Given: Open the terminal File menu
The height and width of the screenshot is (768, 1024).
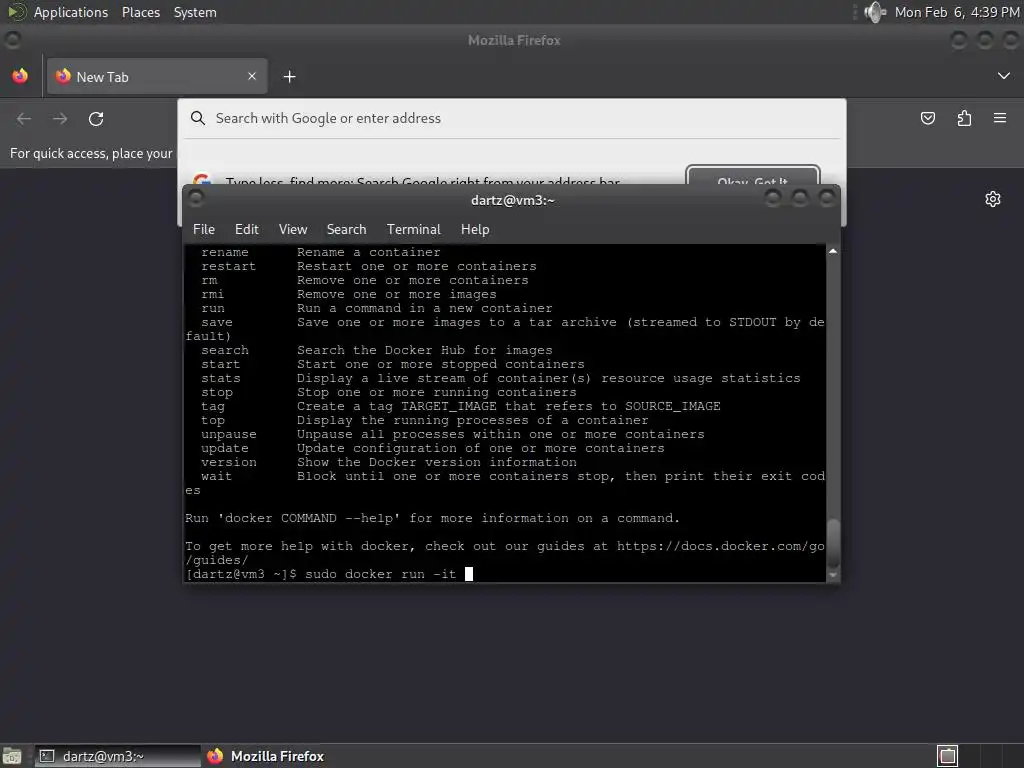Looking at the screenshot, I should click(204, 229).
